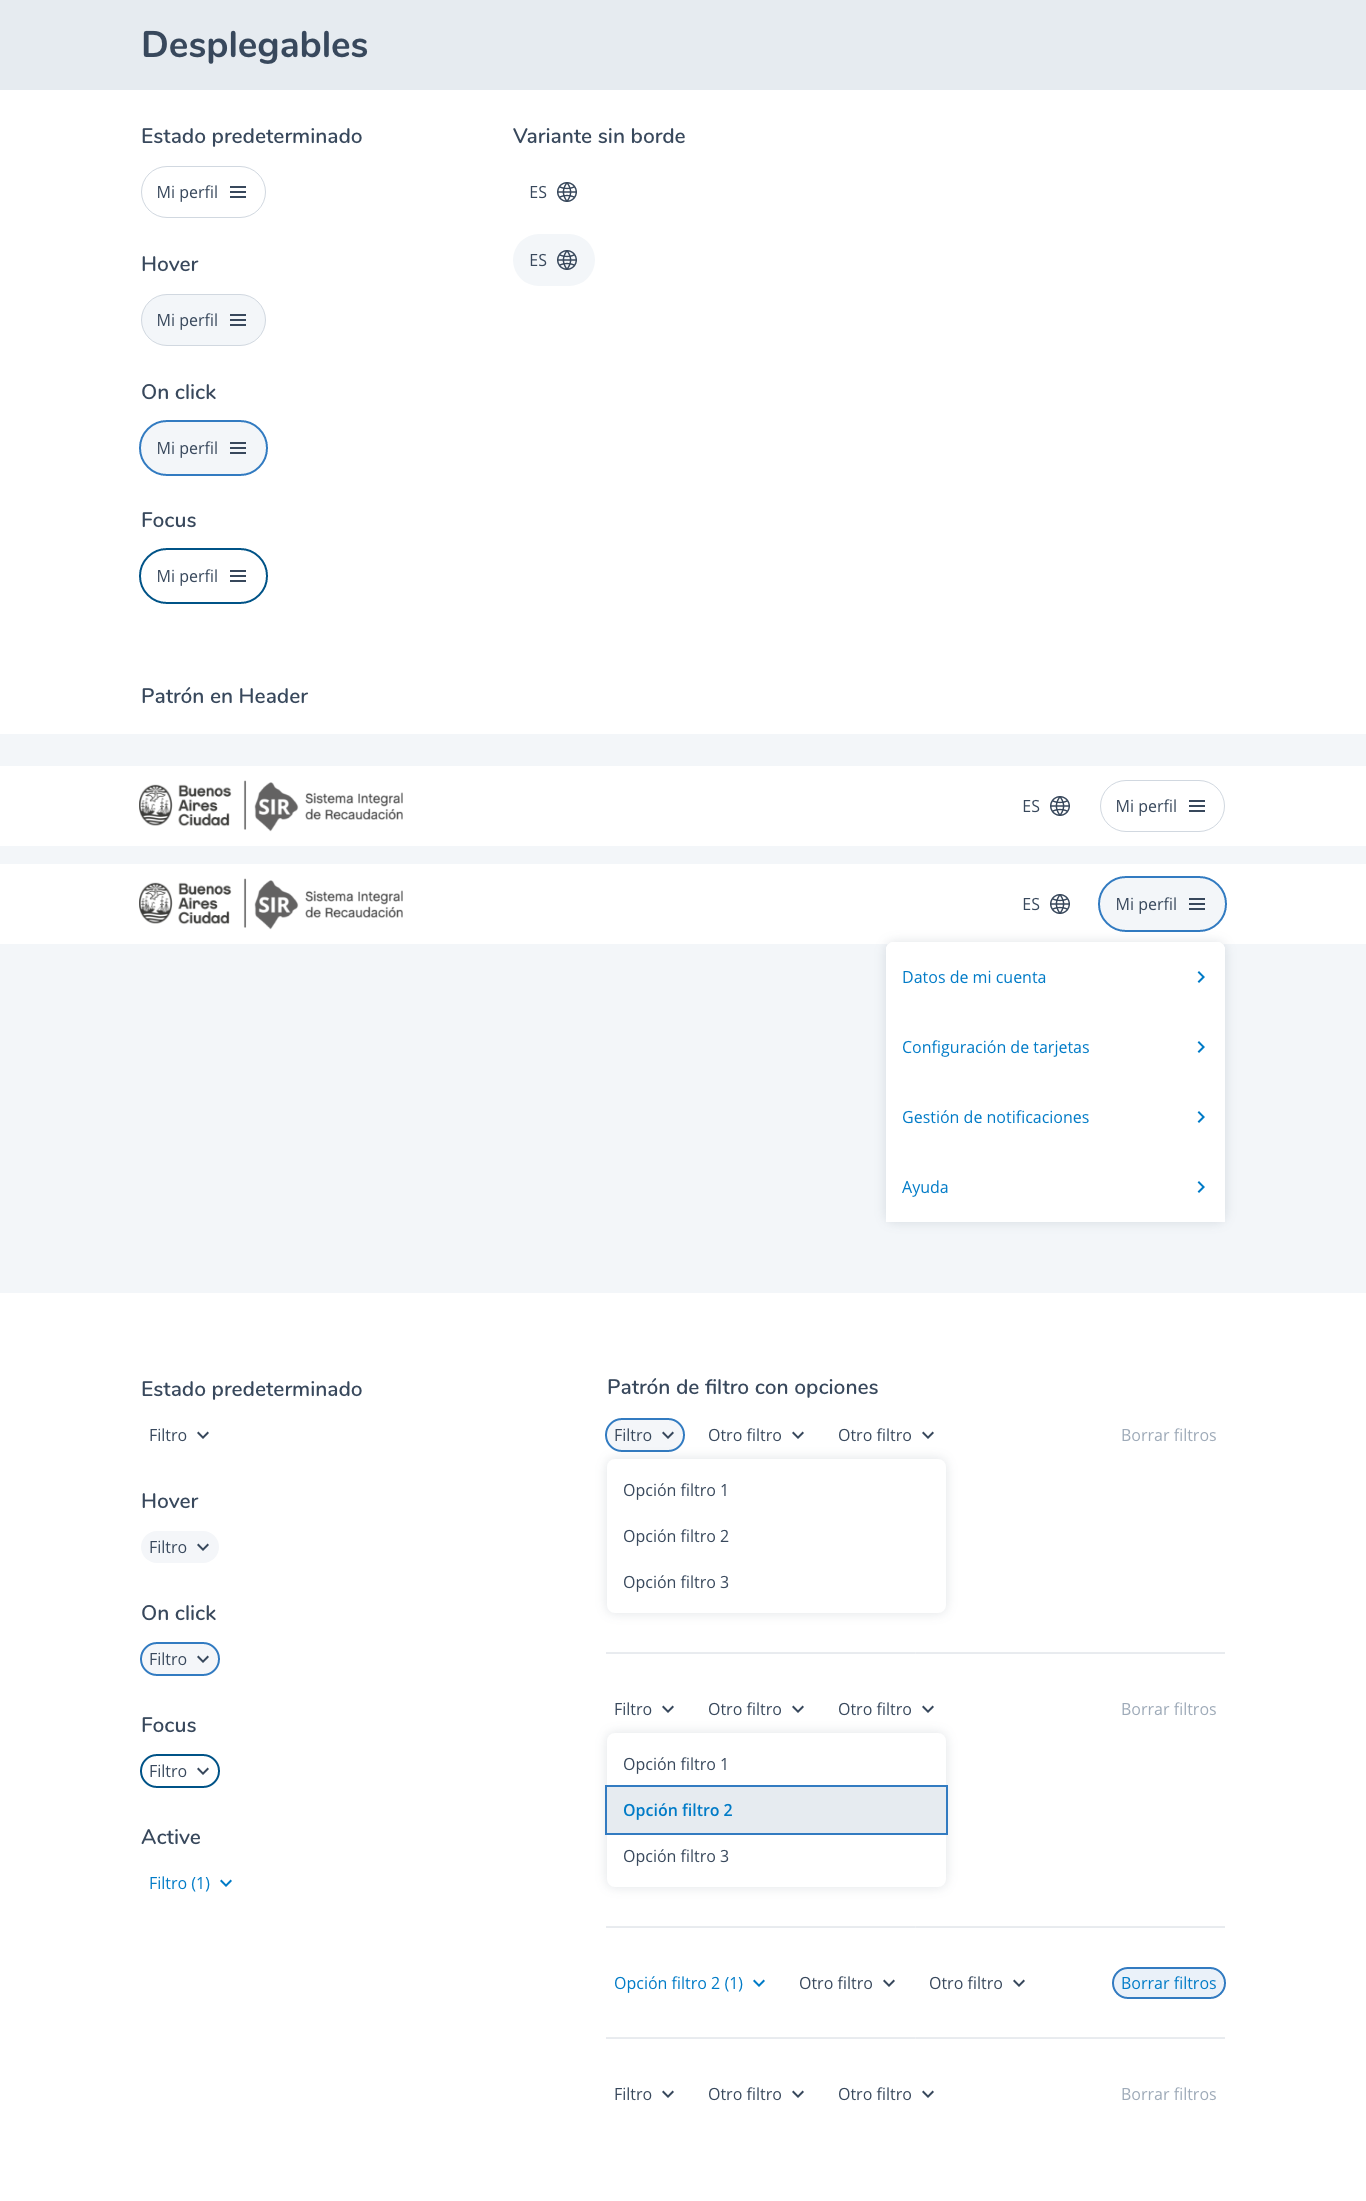The image size is (1366, 2201).
Task: Expand the first Otro filtro in the top filter row
Action: point(756,1435)
